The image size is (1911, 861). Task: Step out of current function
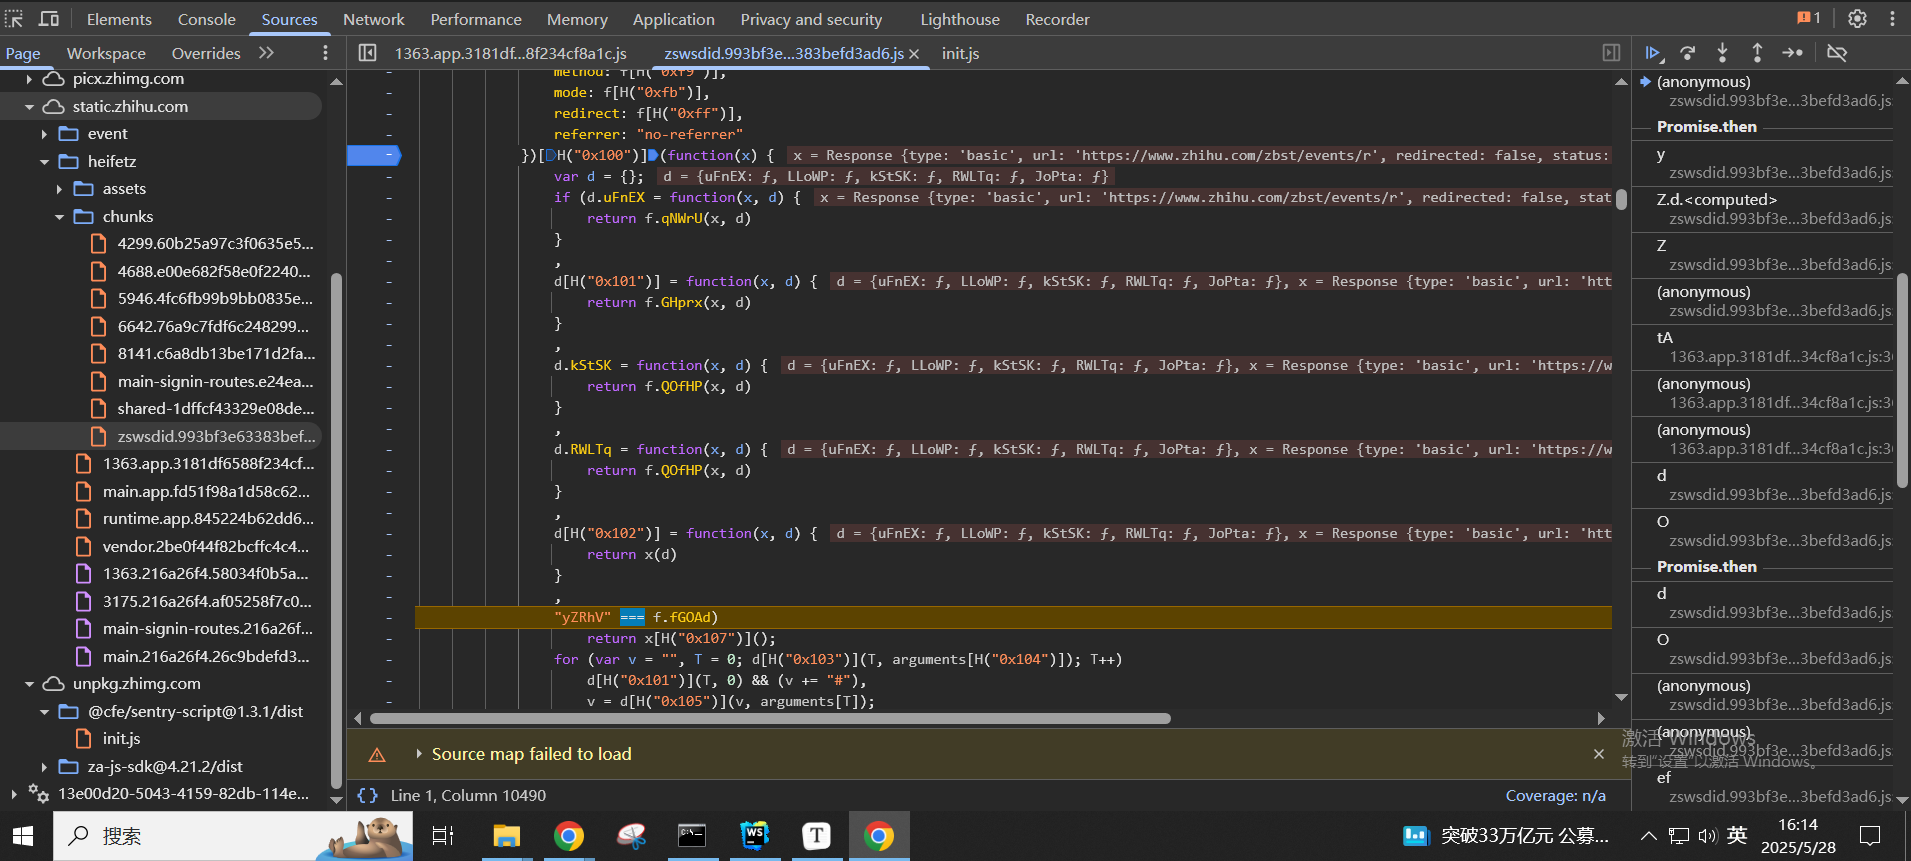click(x=1757, y=53)
